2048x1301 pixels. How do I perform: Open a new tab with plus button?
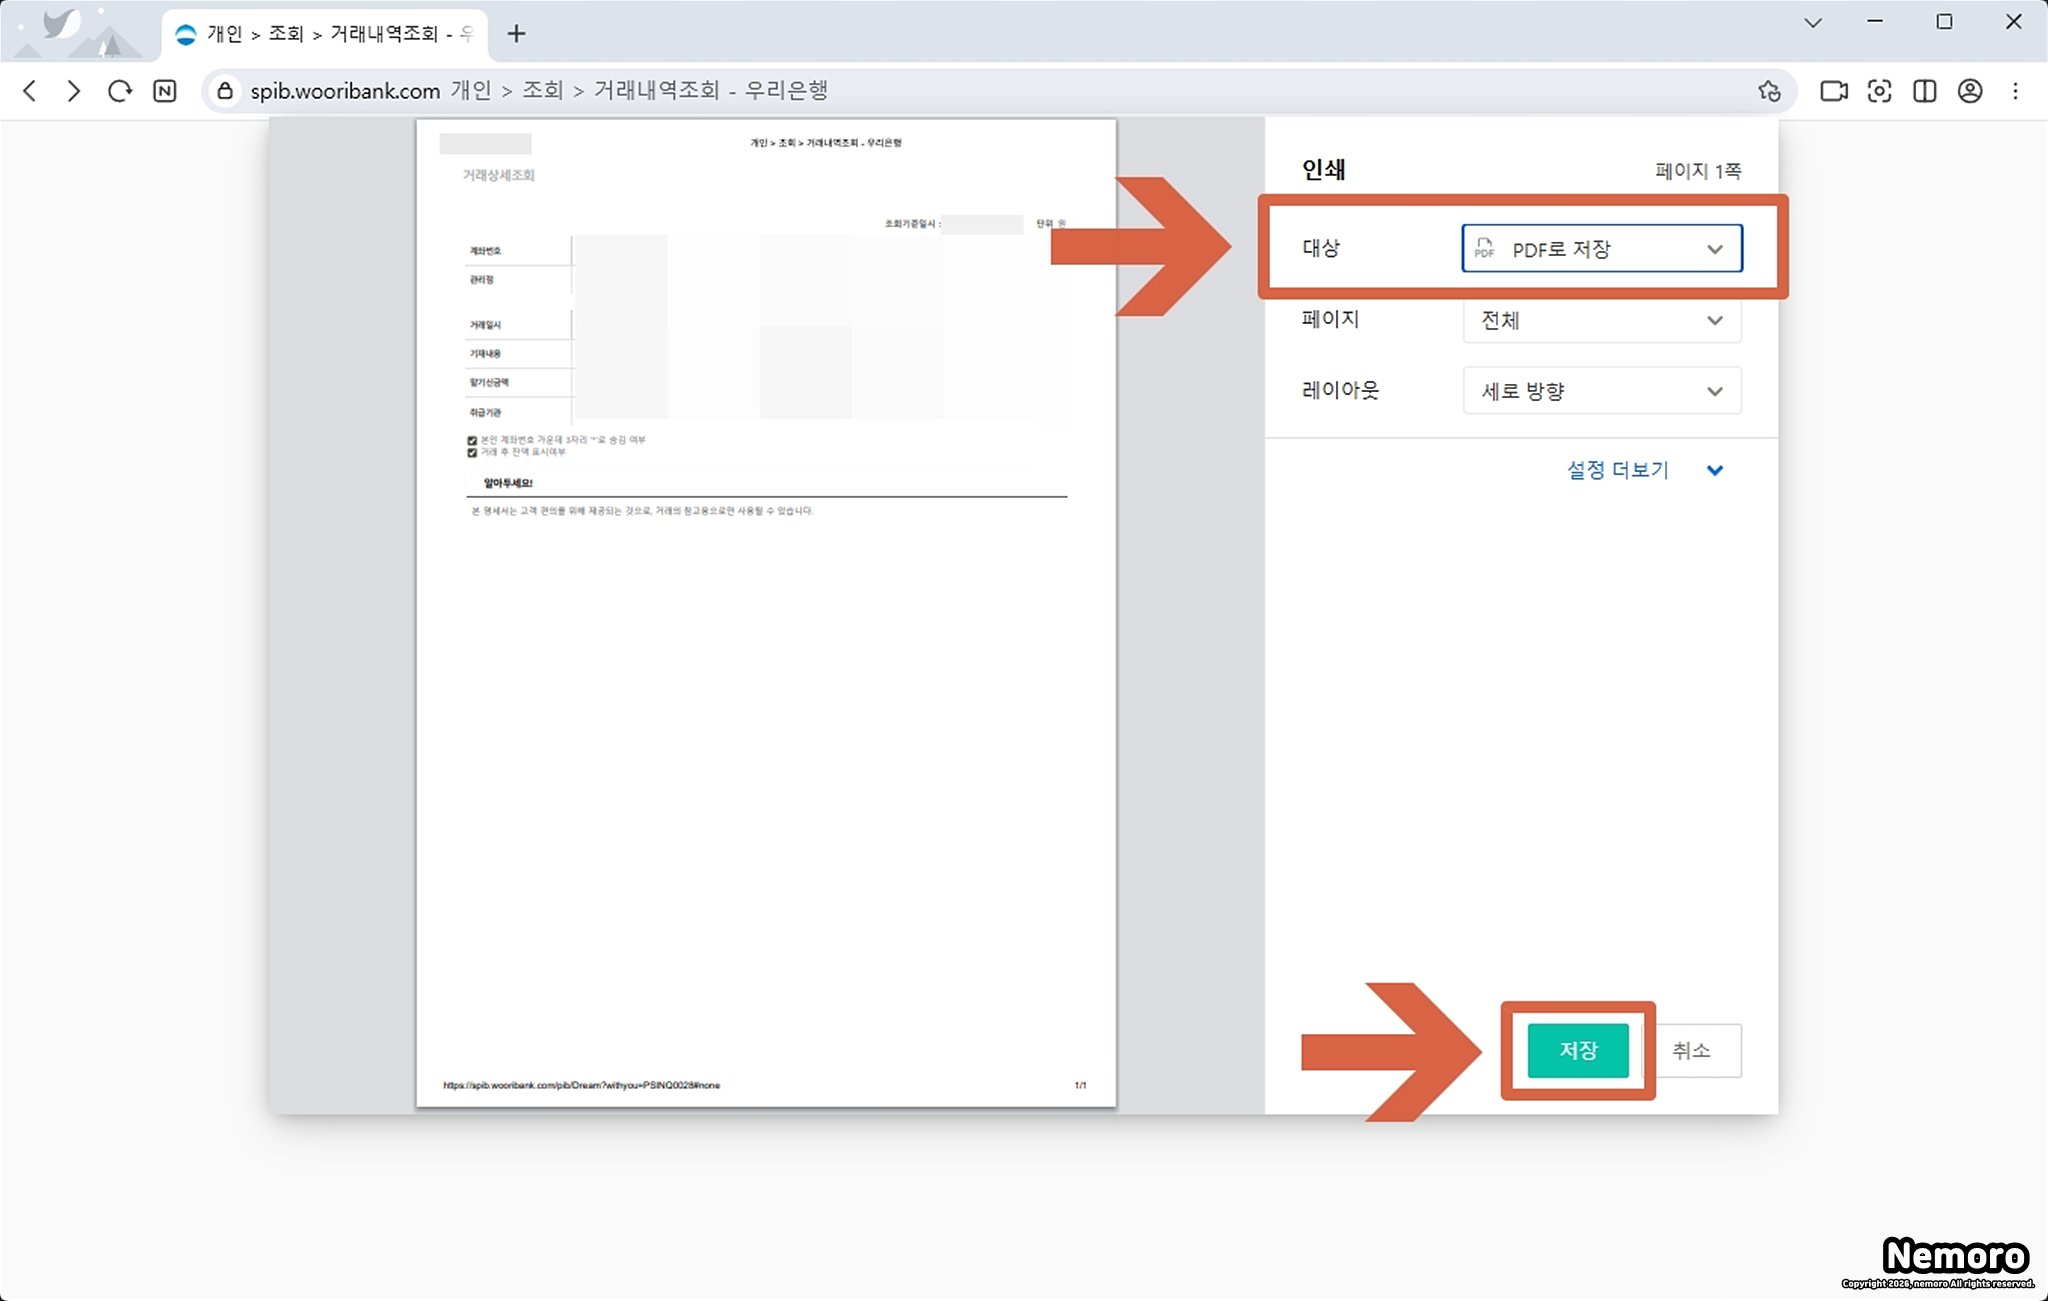[x=516, y=34]
